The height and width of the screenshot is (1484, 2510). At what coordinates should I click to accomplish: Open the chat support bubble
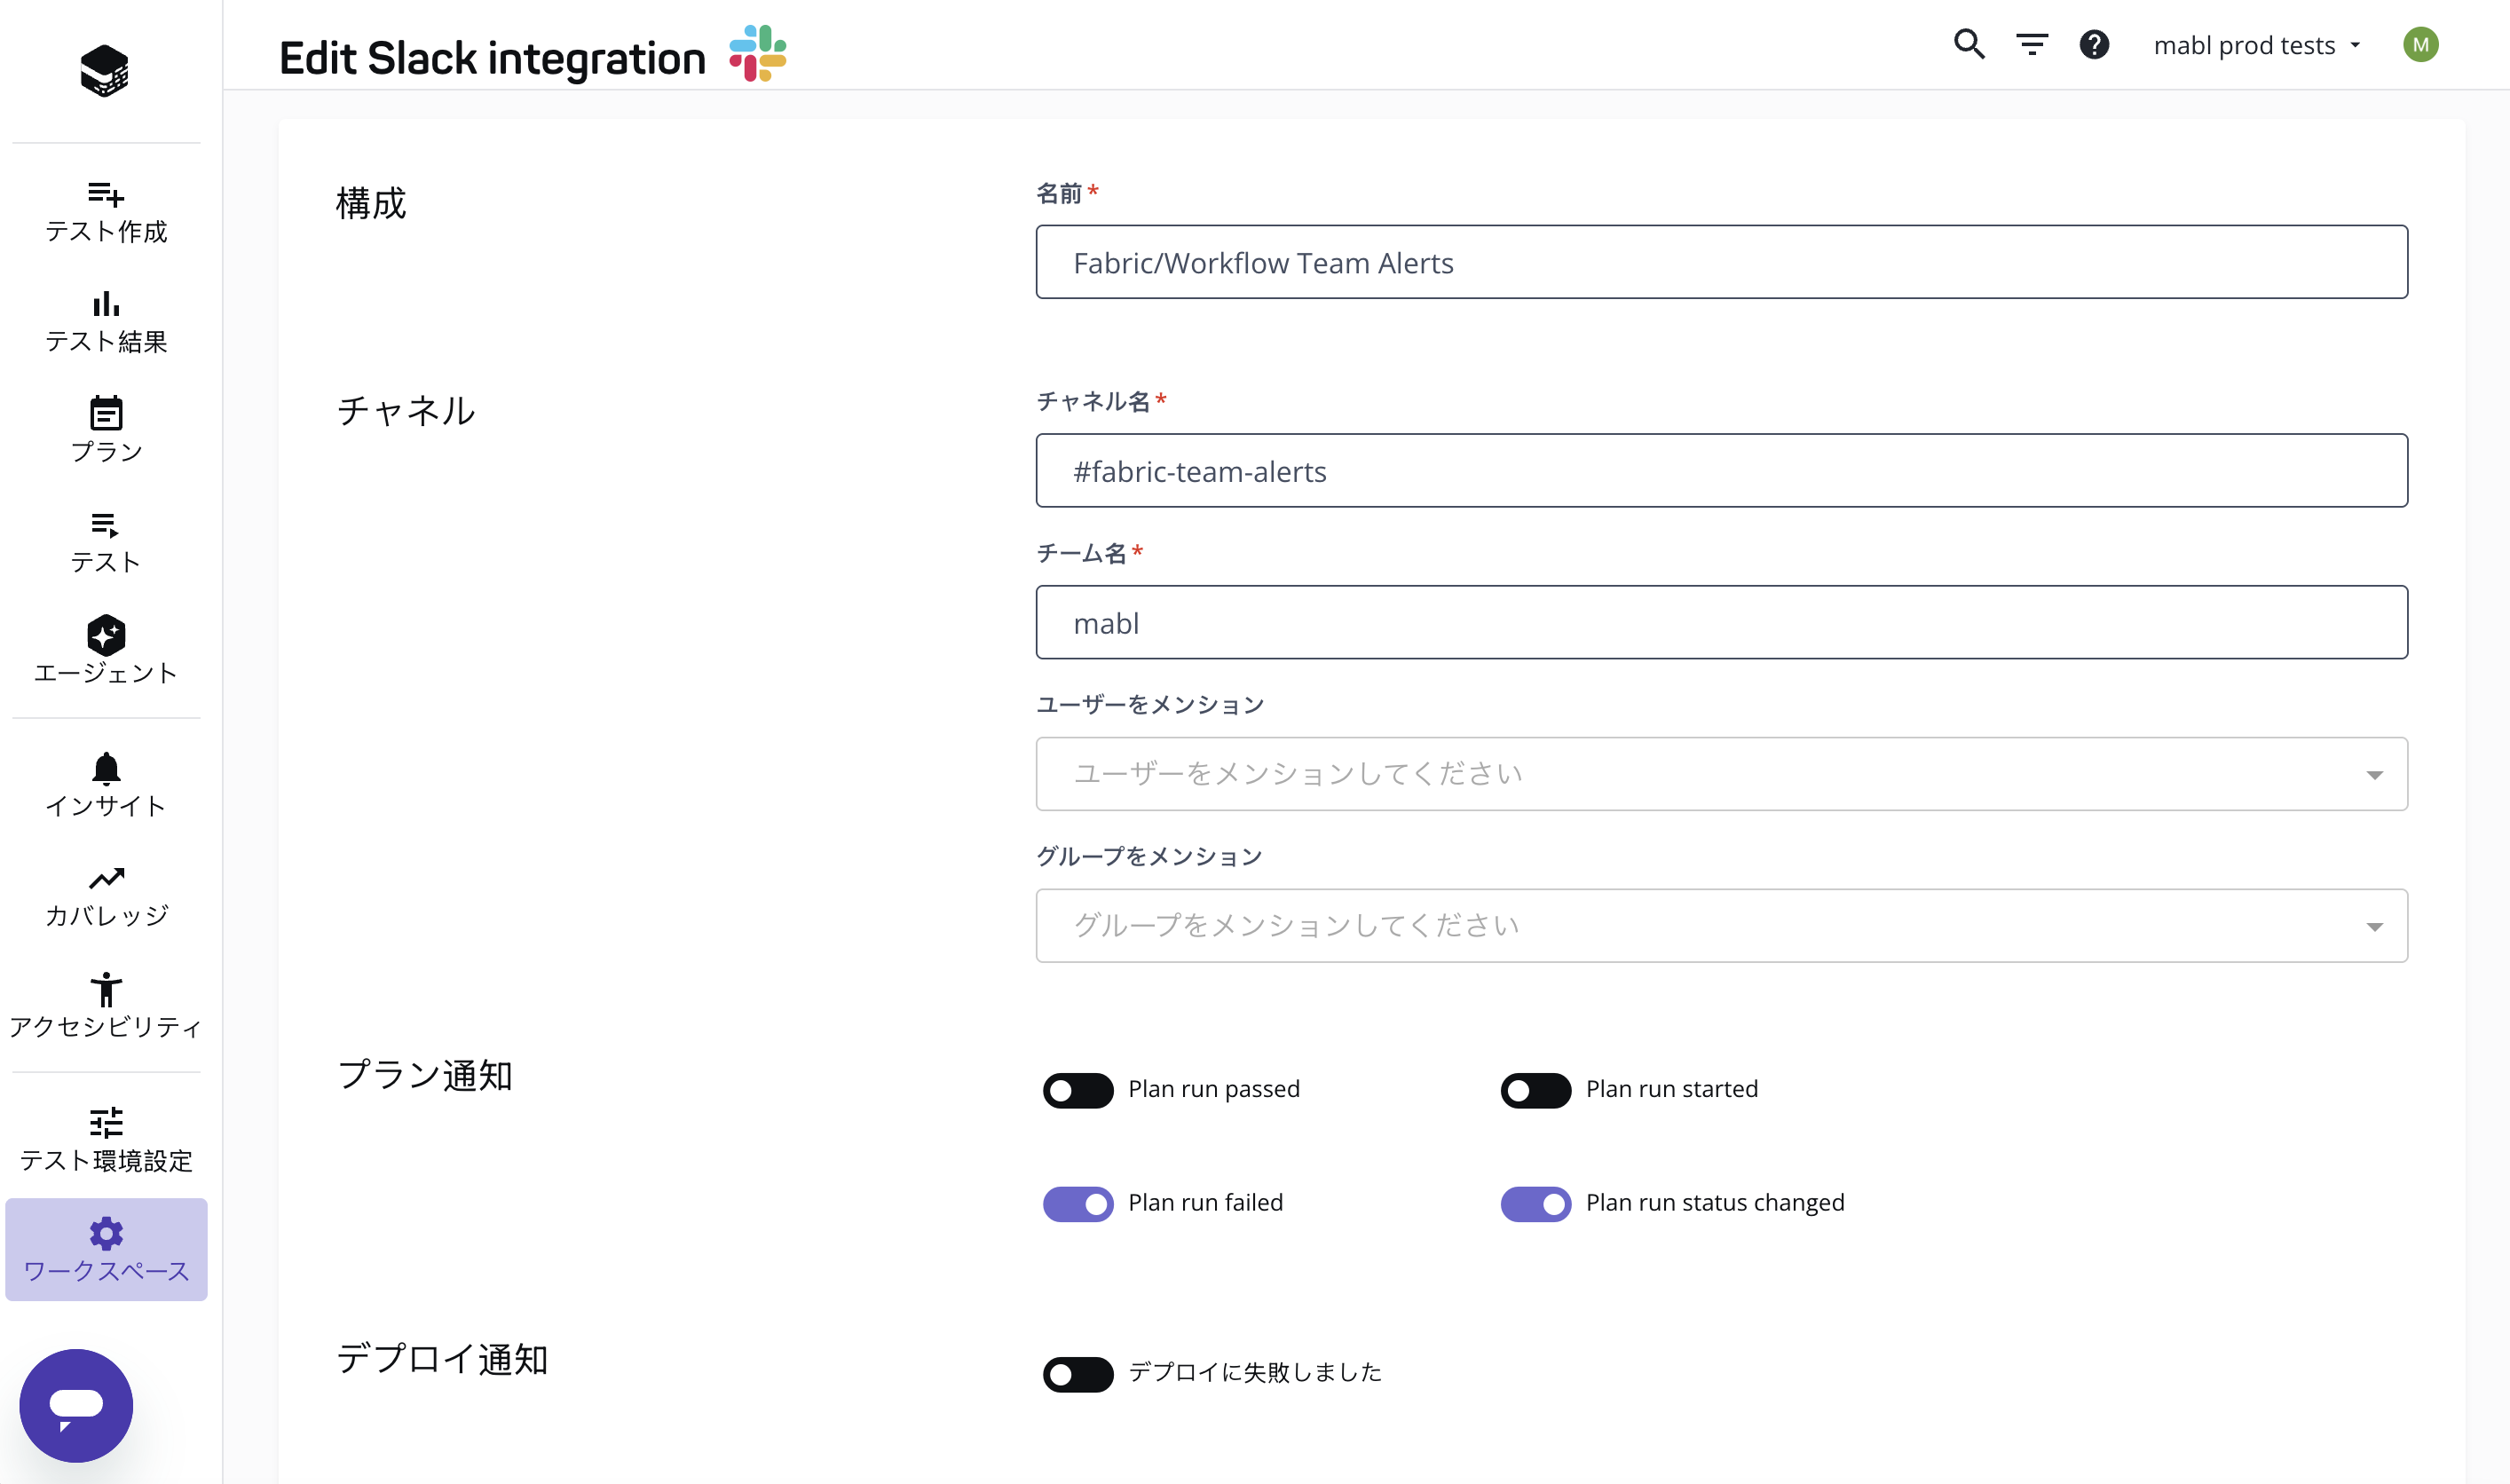coord(76,1405)
